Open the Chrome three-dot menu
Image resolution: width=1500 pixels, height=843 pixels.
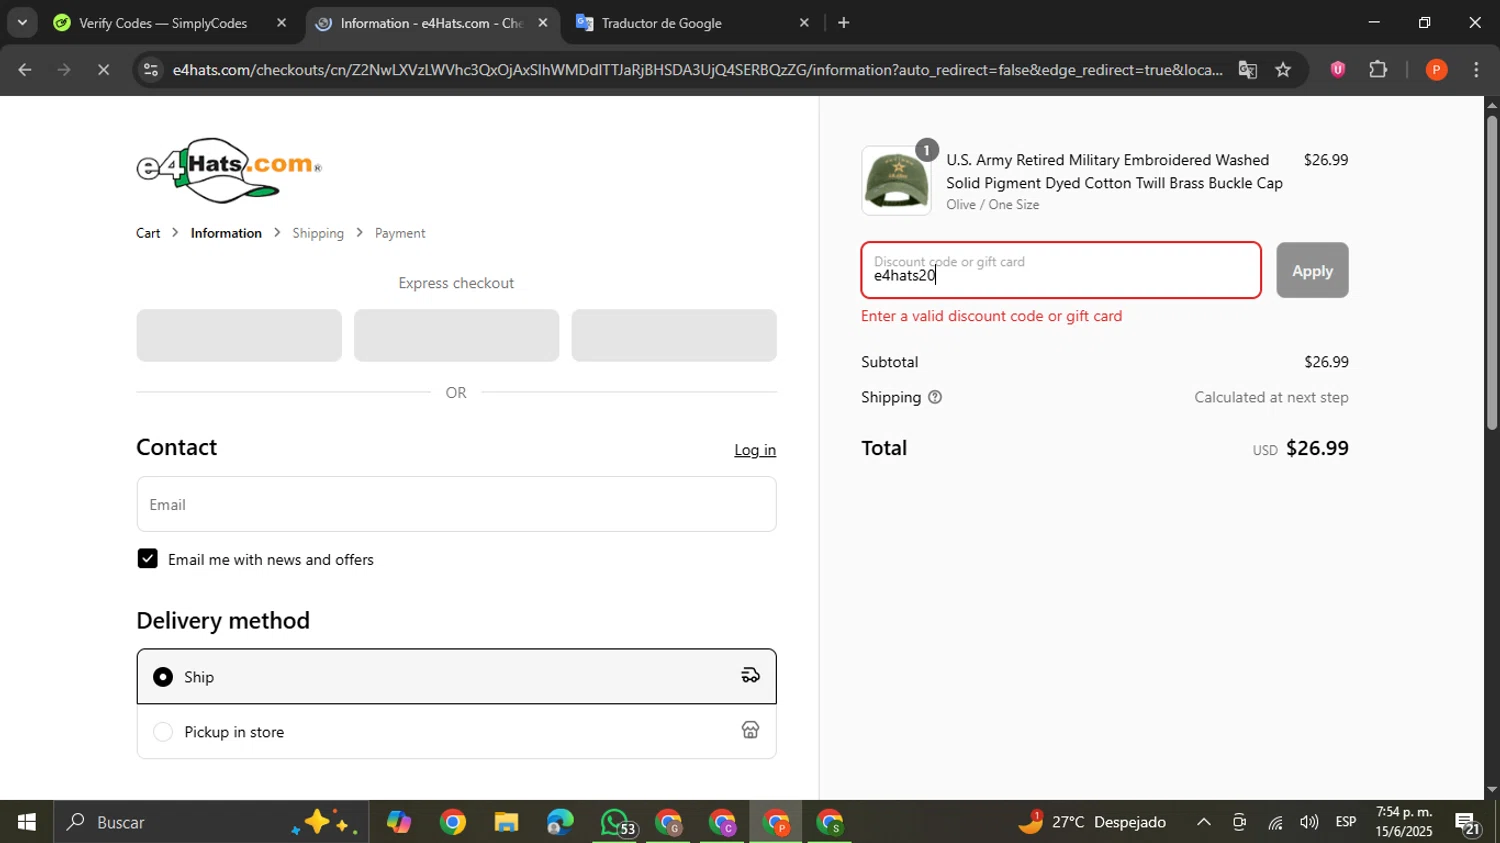[x=1476, y=70]
